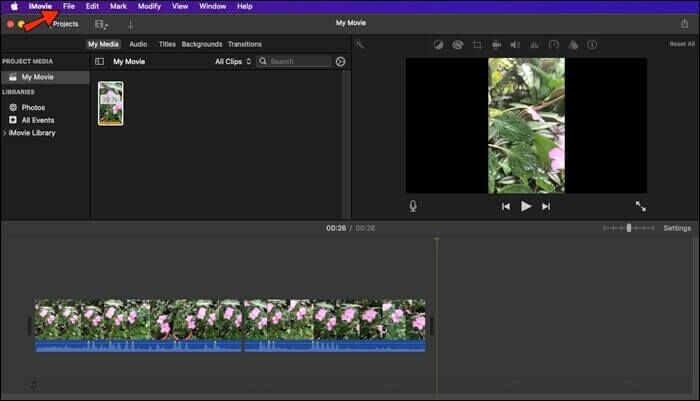Click Reset All adjustments

point(682,44)
